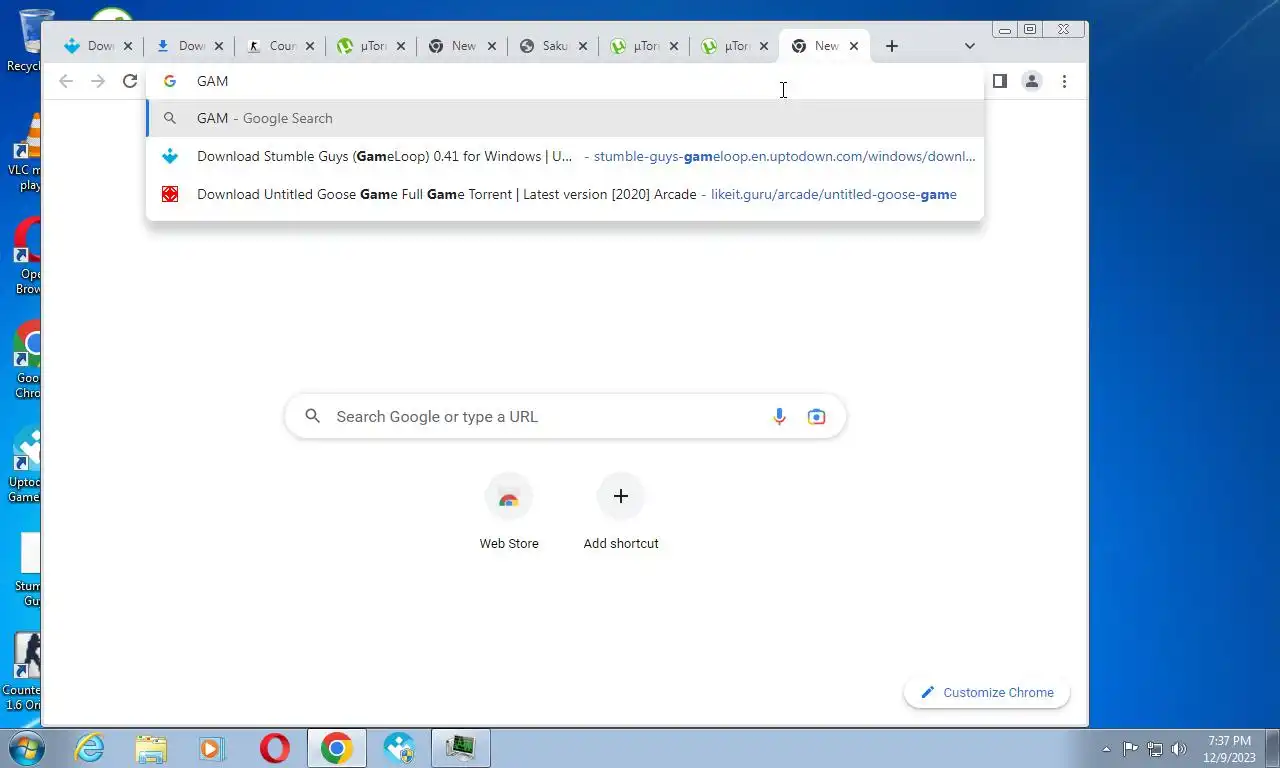Select inactive New Tab between µTorrent and Saku tabs
This screenshot has width=1280, height=768.
(x=462, y=46)
